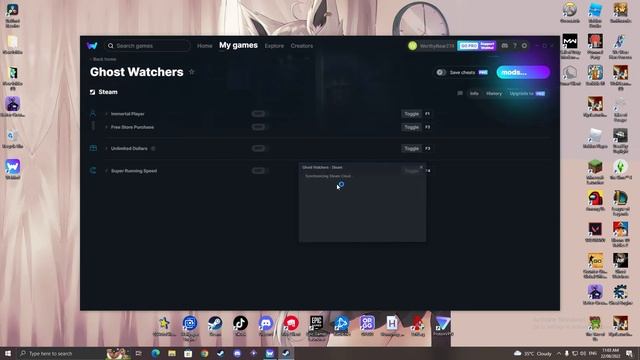Click the Modern Warfare MW desktop shortcut
640x360 pixels.
(x=570, y=47)
